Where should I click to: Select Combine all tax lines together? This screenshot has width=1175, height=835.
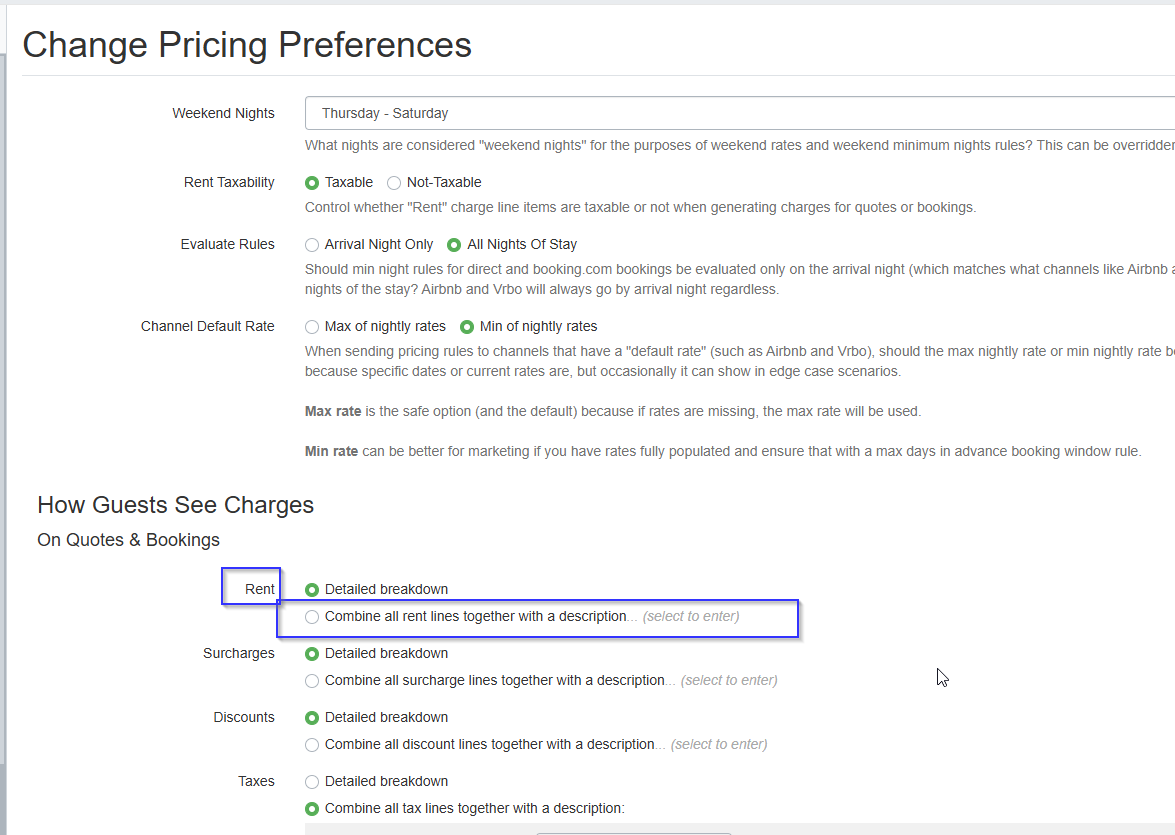click(312, 809)
